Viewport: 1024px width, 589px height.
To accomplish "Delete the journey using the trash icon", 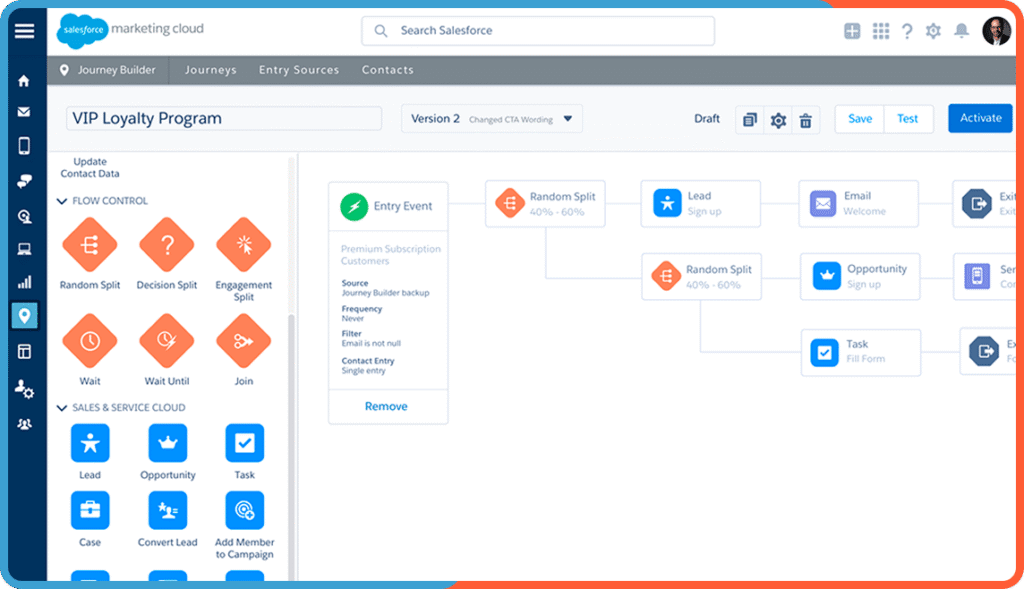I will click(x=806, y=119).
